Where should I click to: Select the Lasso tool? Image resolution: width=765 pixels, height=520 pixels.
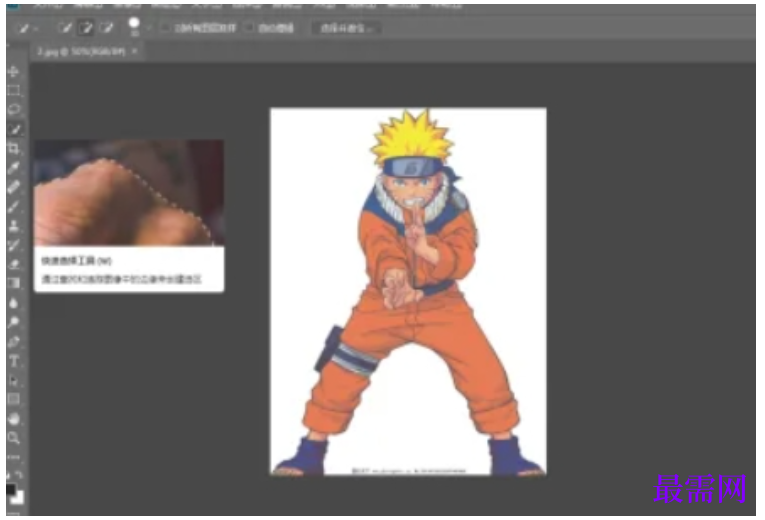(x=14, y=109)
